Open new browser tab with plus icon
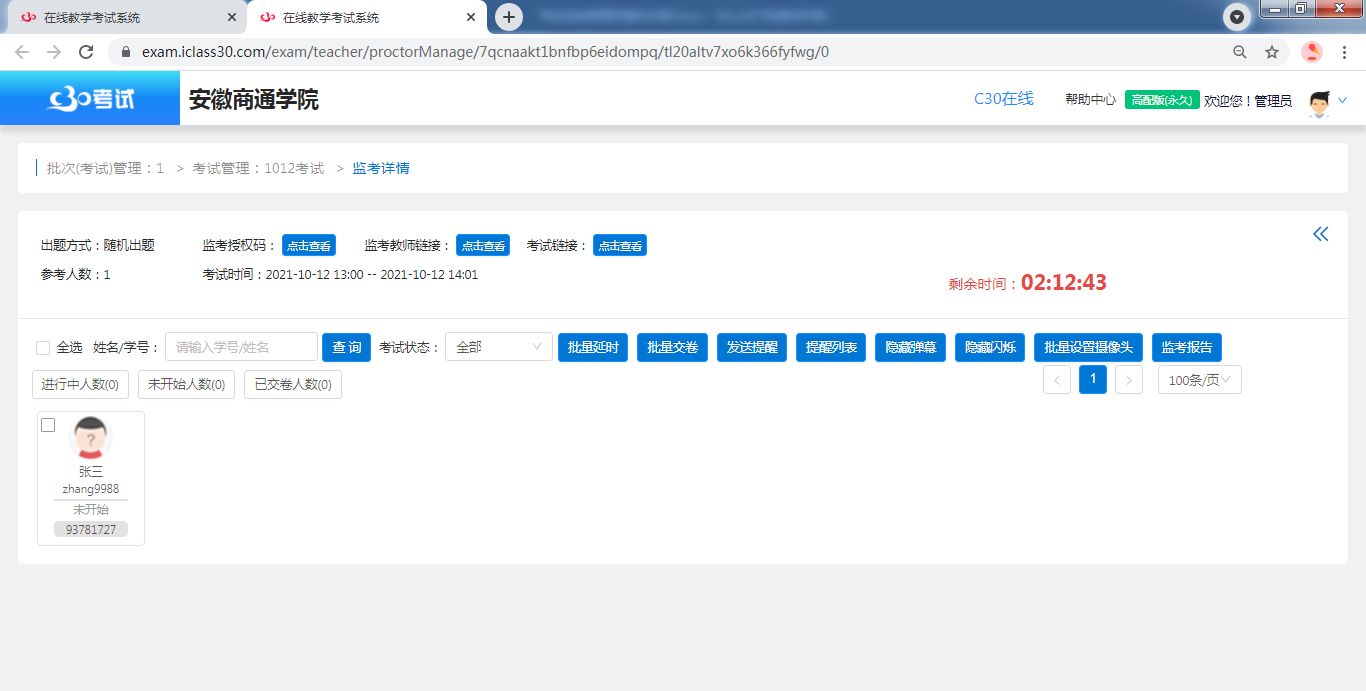 [x=509, y=17]
